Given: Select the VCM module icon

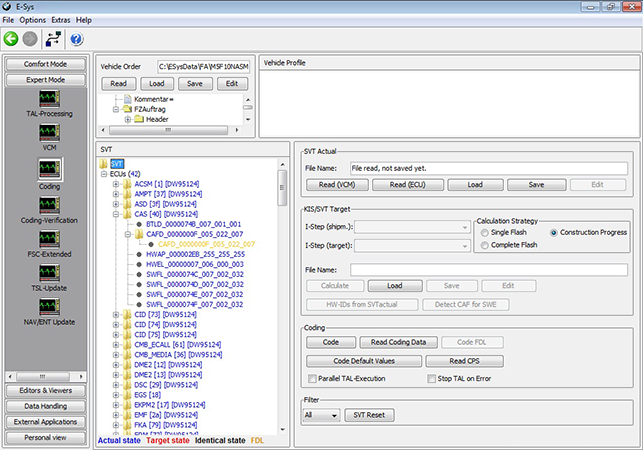Looking at the screenshot, I should coord(49,133).
